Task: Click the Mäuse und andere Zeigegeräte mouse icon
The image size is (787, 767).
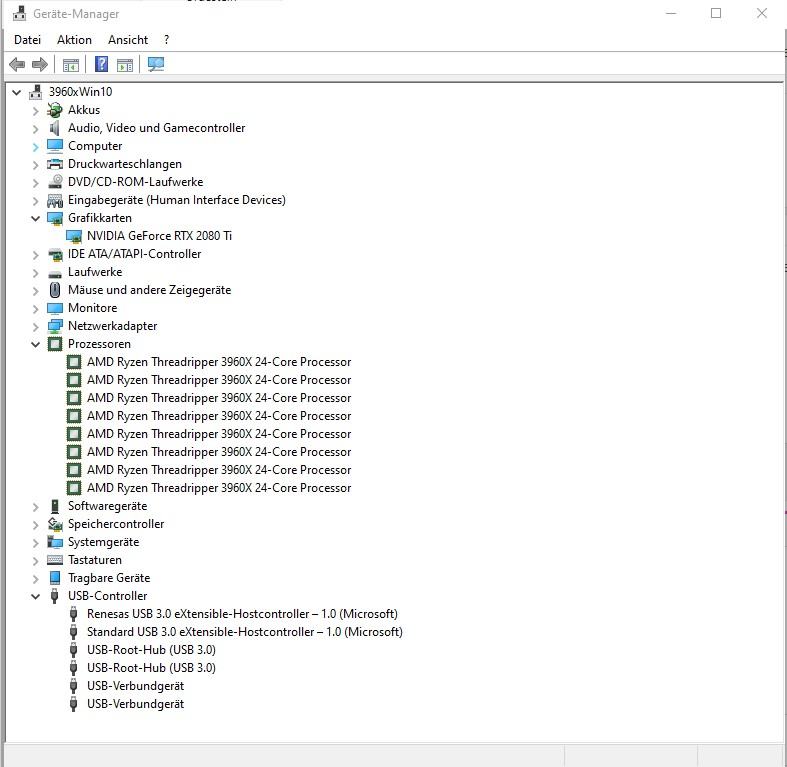Action: coord(55,290)
